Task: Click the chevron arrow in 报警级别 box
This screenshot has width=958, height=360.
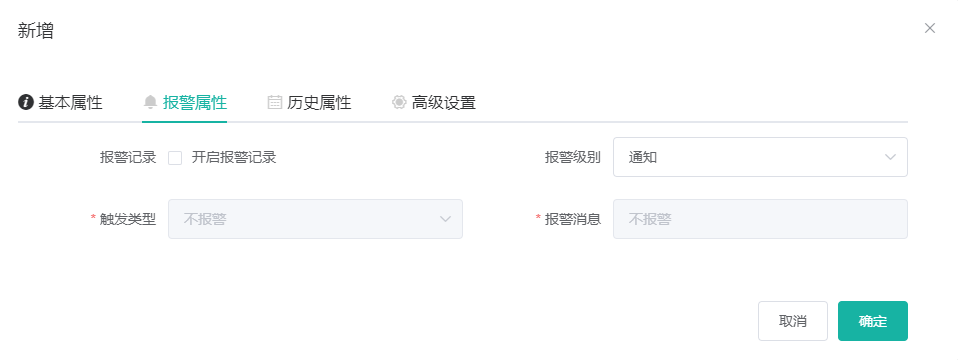Action: [890, 157]
